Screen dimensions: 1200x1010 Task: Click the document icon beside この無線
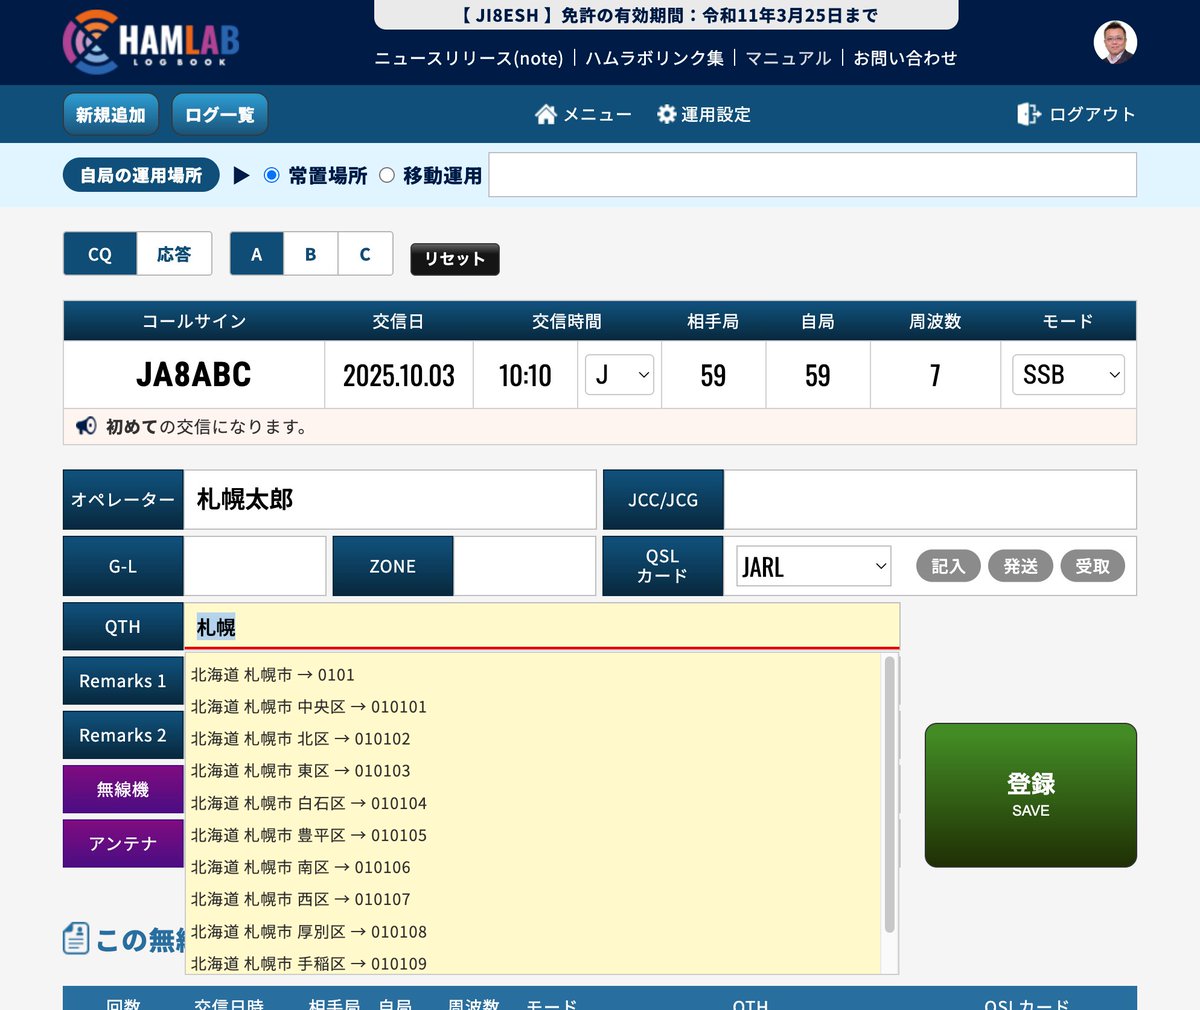click(76, 939)
